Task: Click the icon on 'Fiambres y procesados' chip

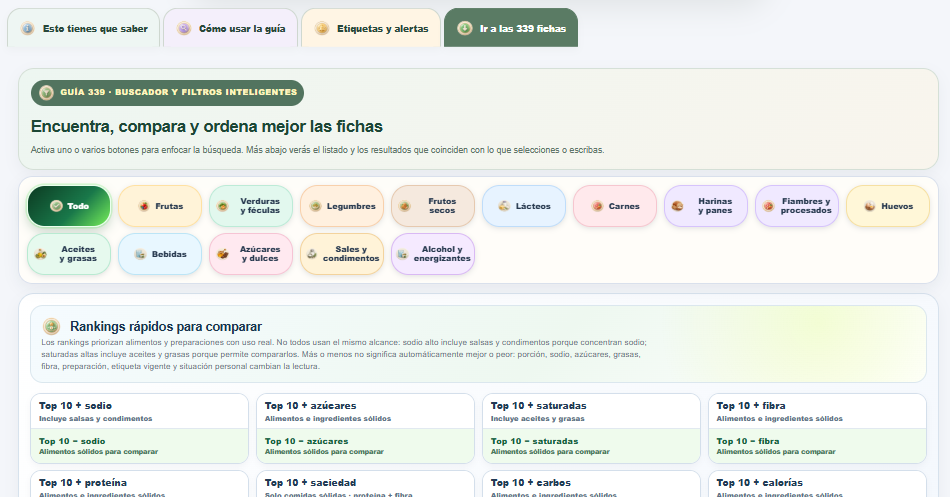Action: (x=768, y=206)
